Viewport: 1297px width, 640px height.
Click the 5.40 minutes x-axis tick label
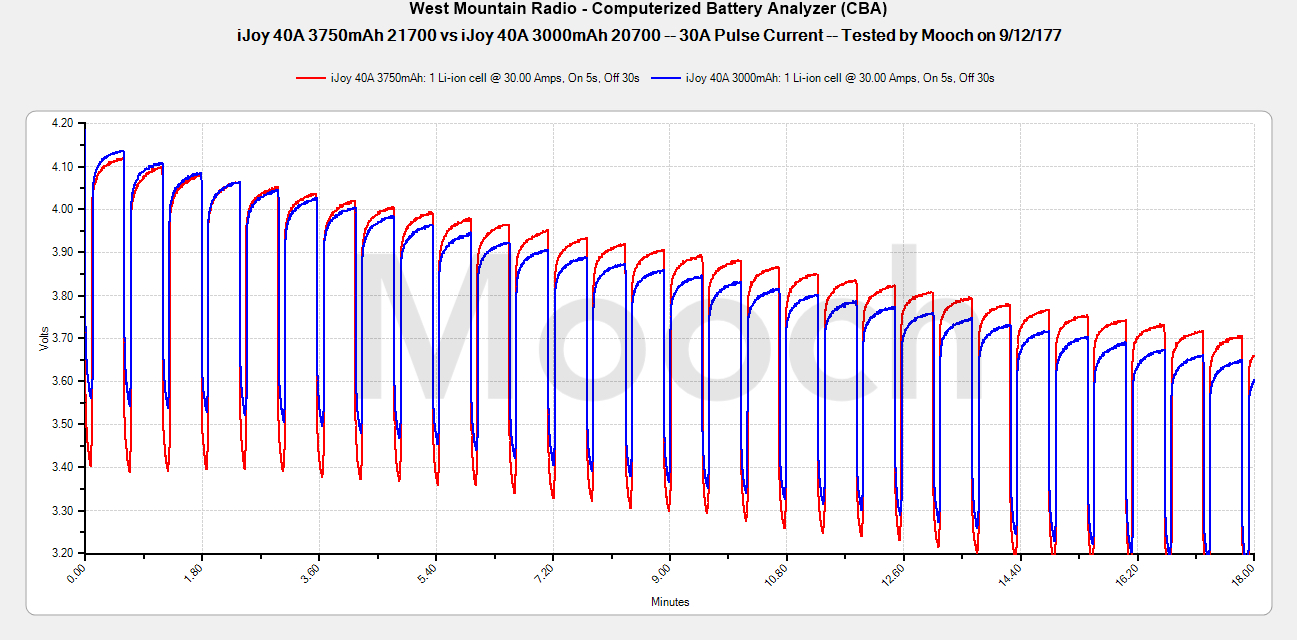428,572
